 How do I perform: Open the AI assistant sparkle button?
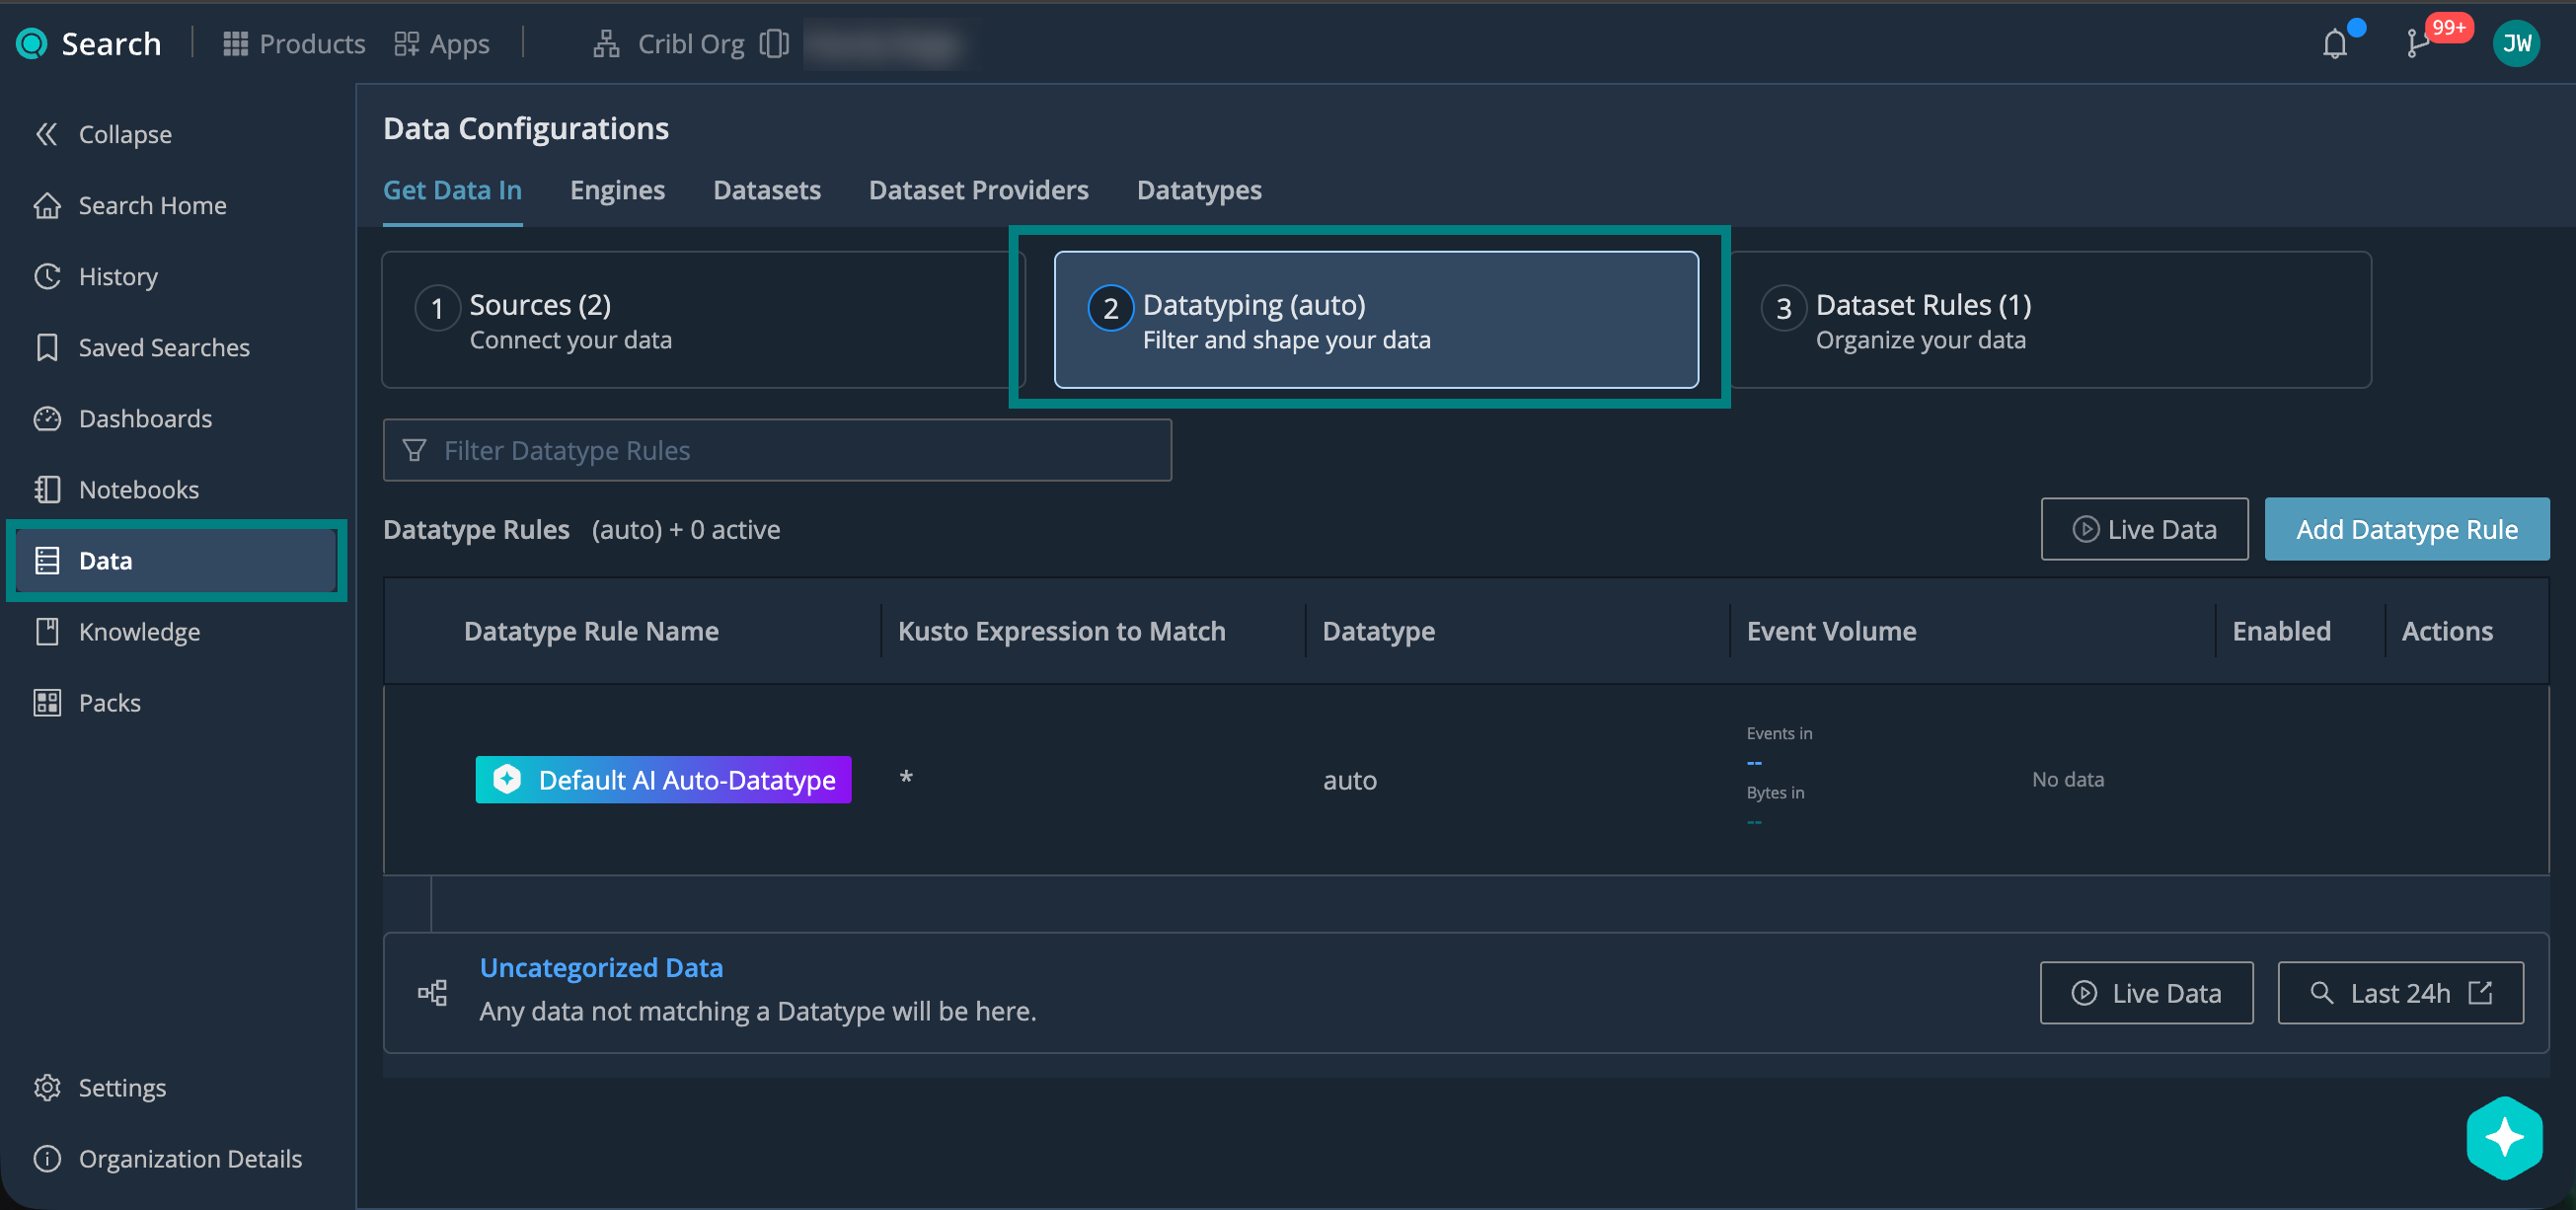click(x=2505, y=1137)
